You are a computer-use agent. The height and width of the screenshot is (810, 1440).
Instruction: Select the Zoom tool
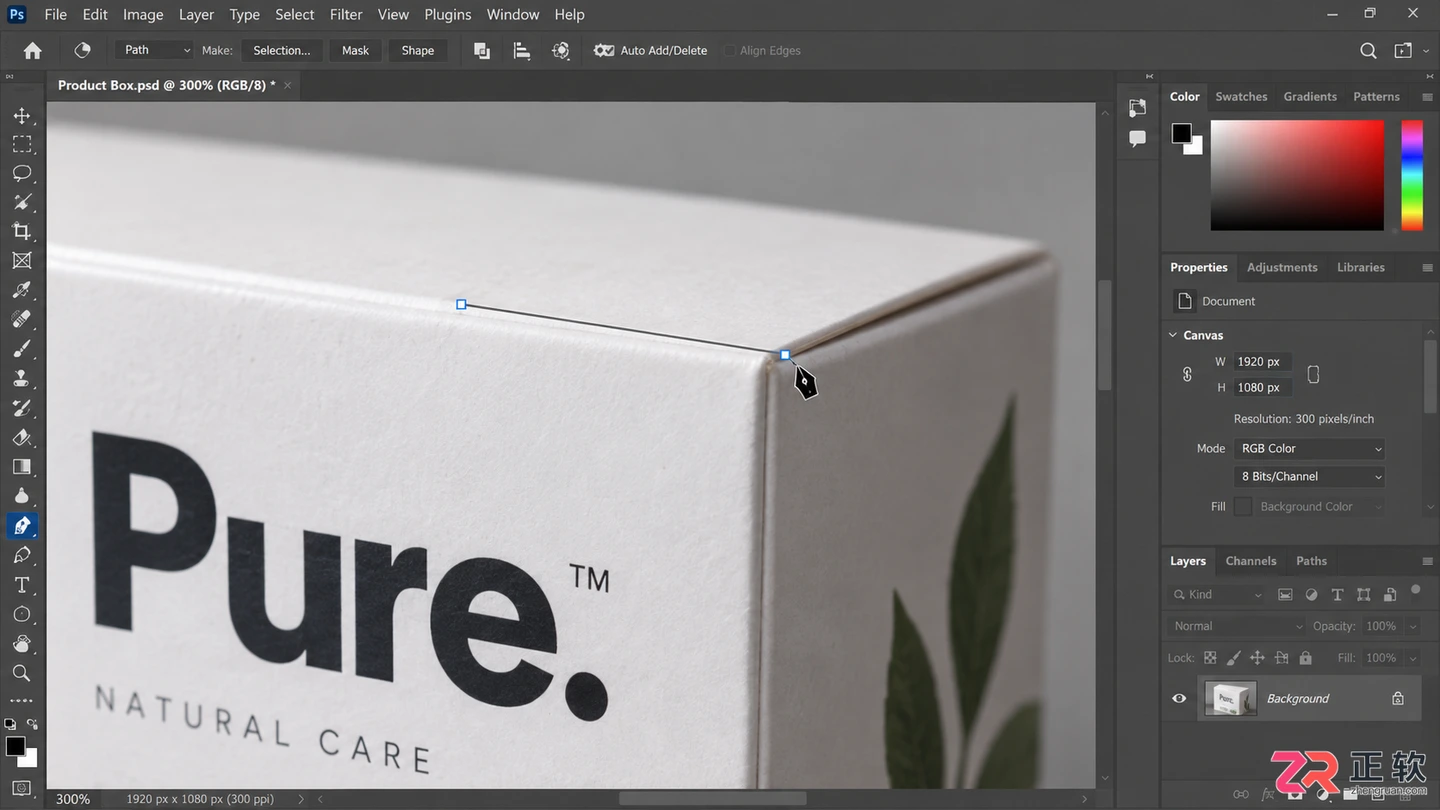pyautogui.click(x=22, y=673)
